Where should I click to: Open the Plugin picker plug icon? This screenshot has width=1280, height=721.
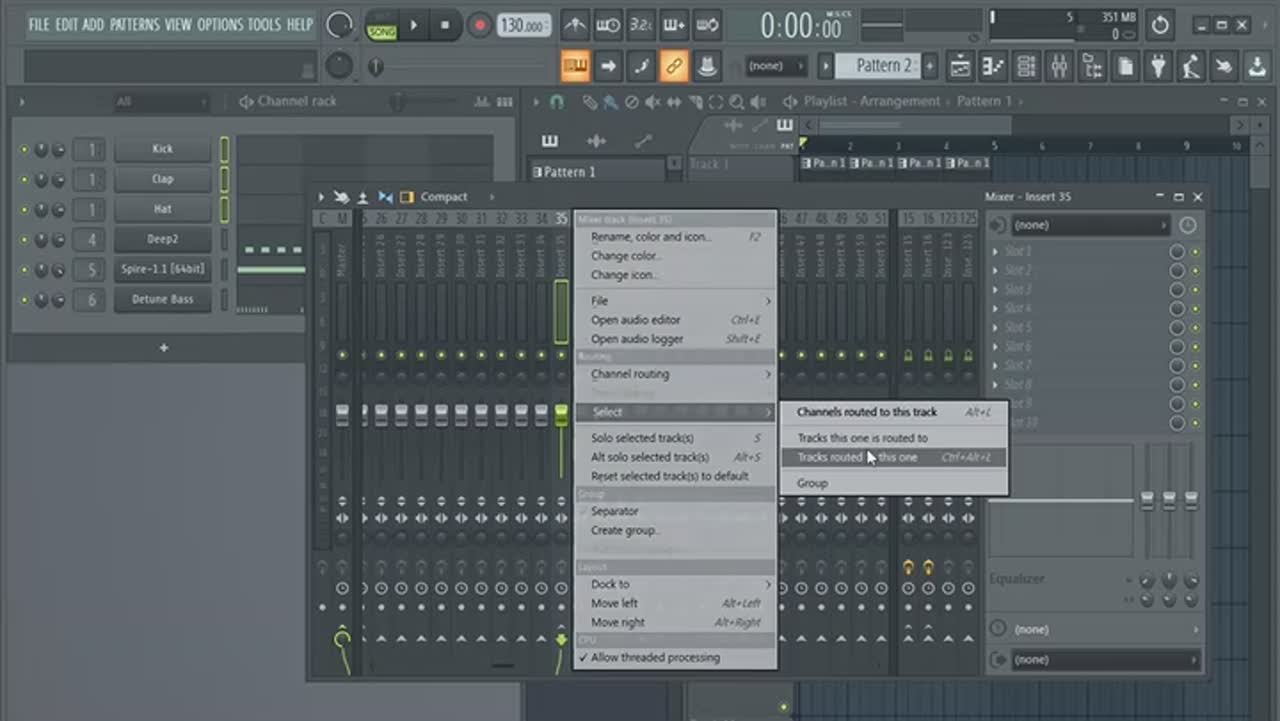point(1158,67)
